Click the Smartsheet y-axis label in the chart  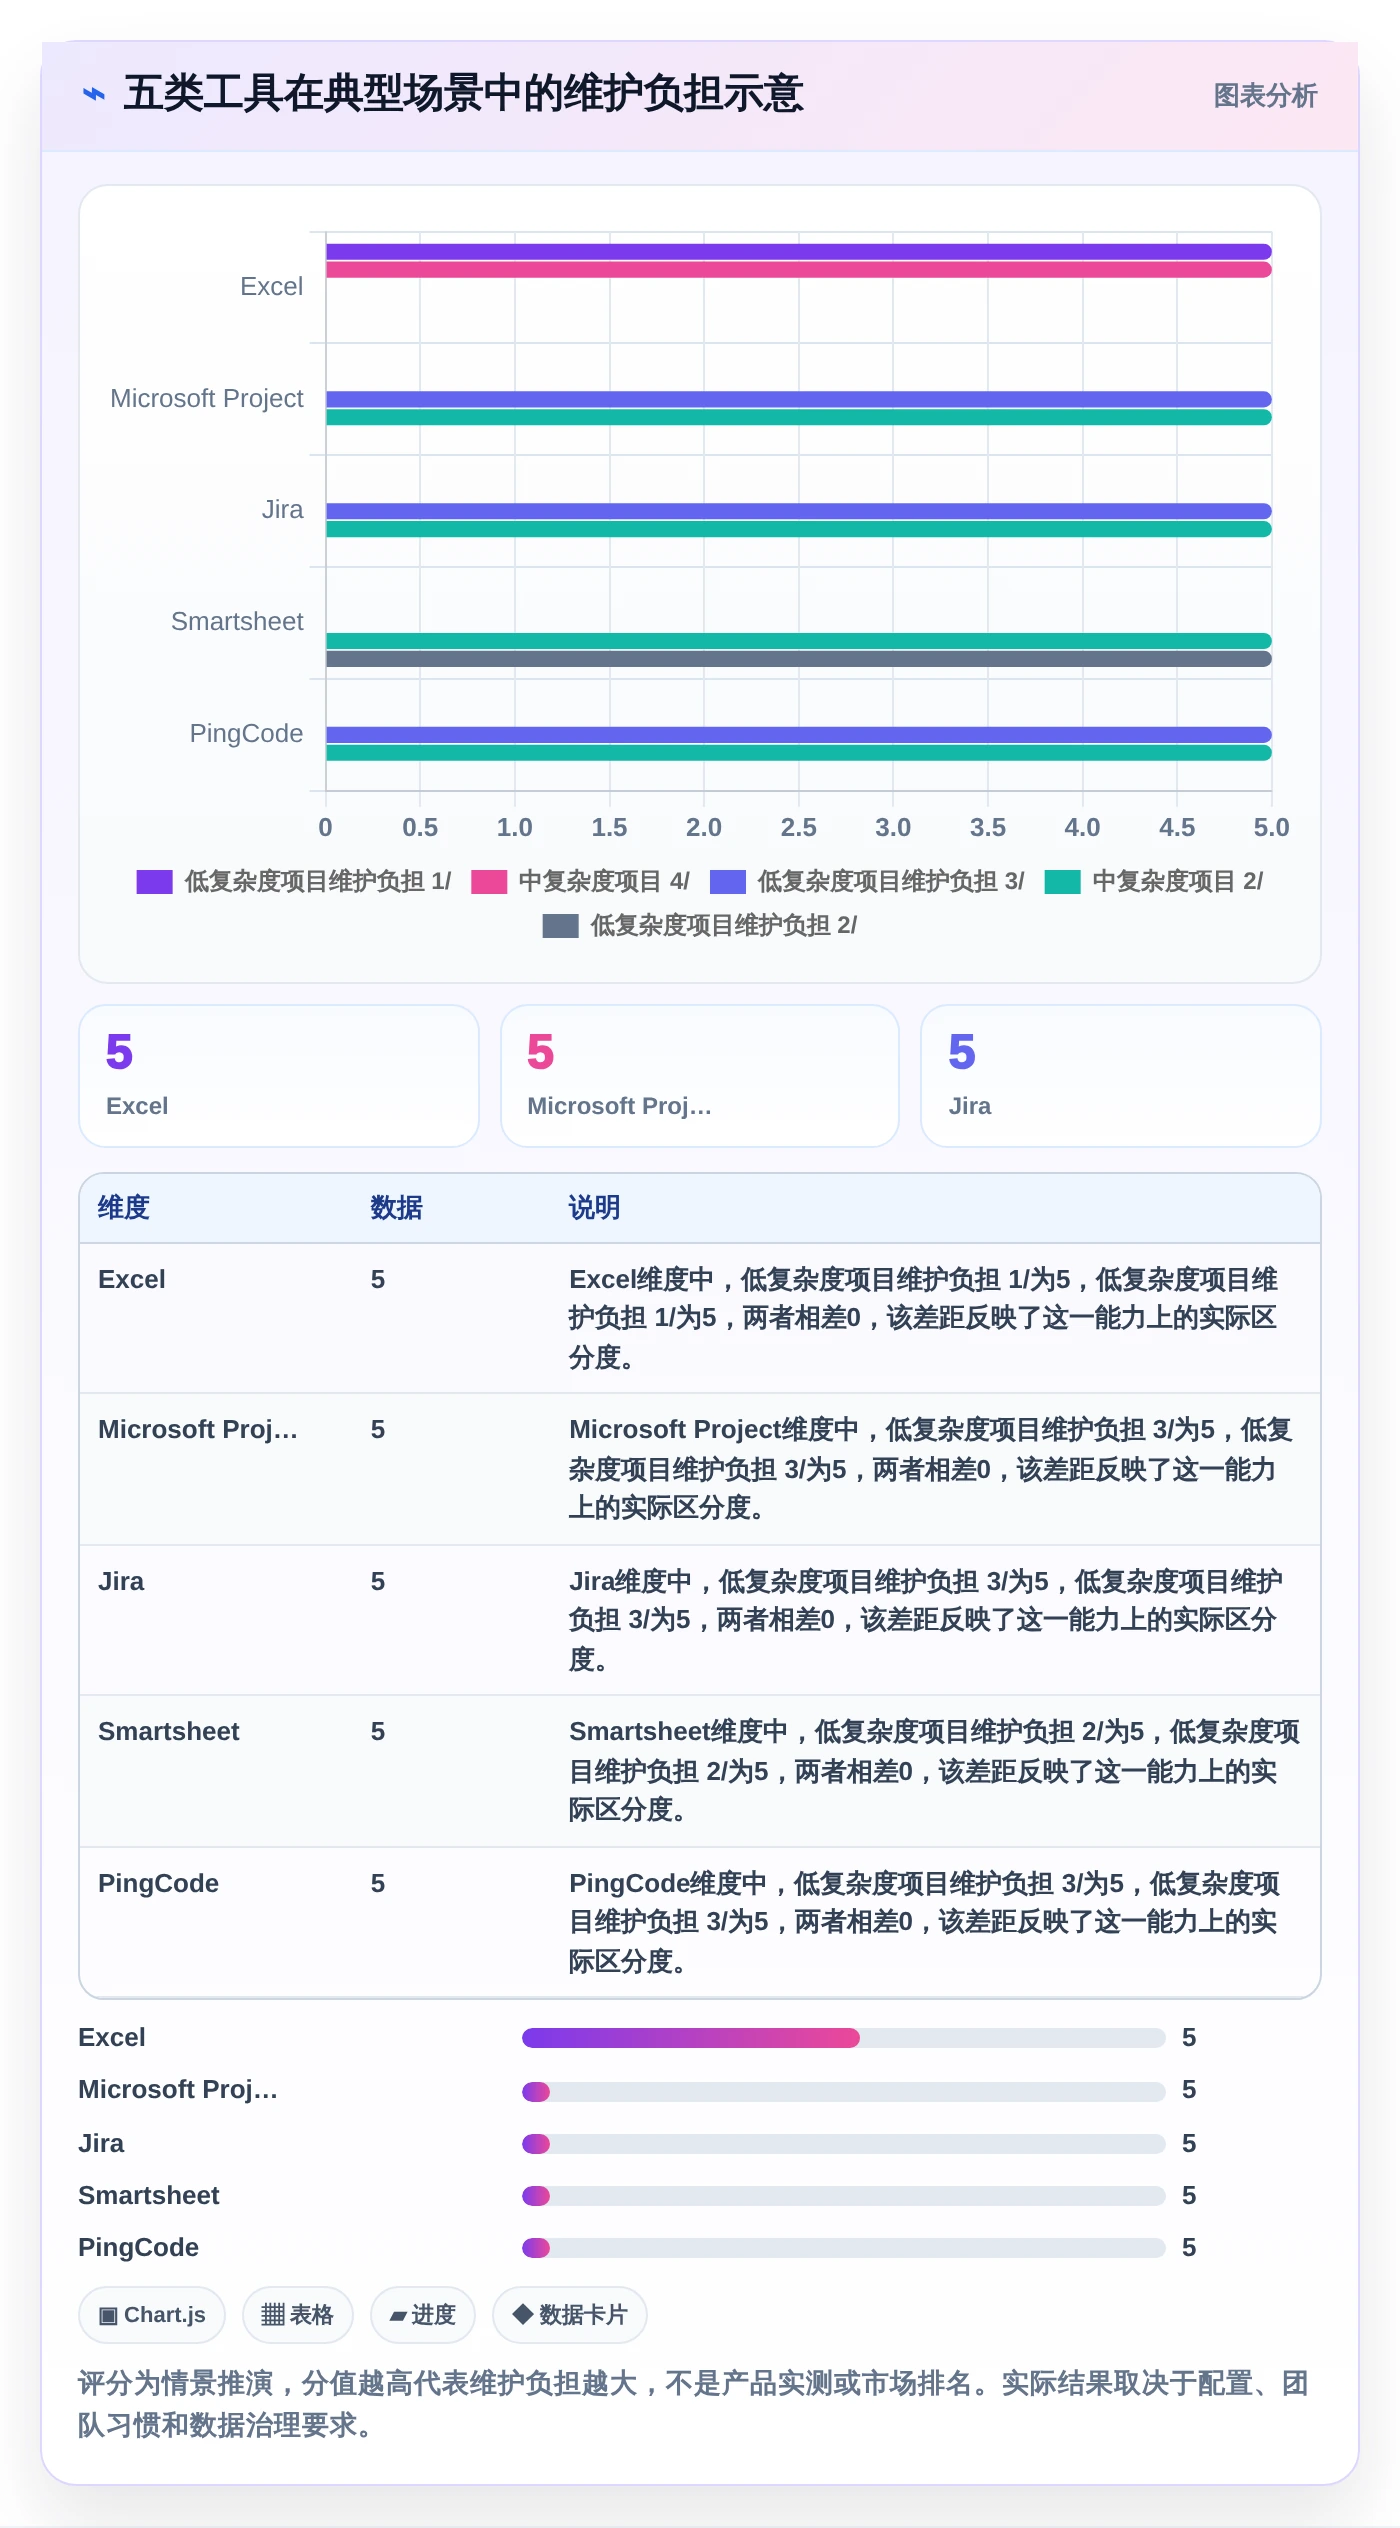point(237,622)
